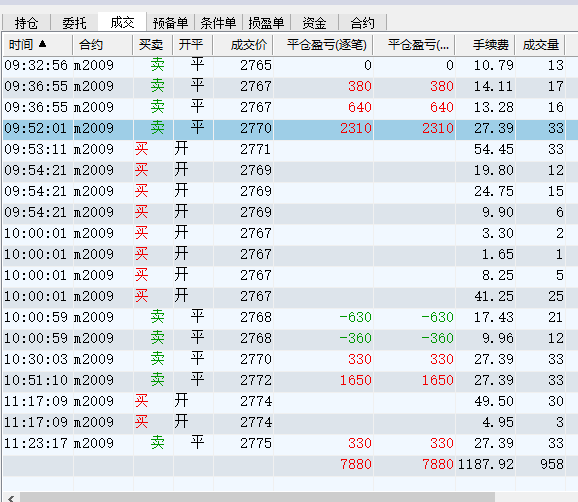Sort by the 手续费 column header

[485, 45]
